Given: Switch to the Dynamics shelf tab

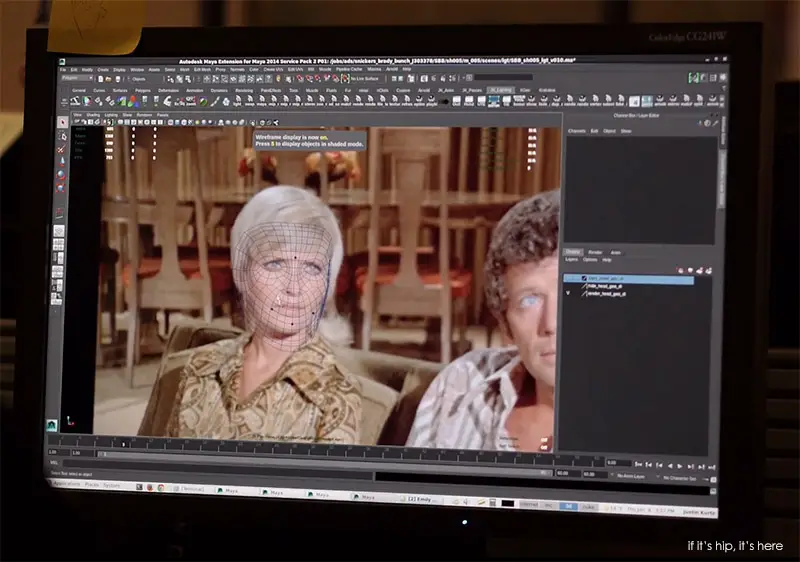Looking at the screenshot, I should click(x=219, y=90).
